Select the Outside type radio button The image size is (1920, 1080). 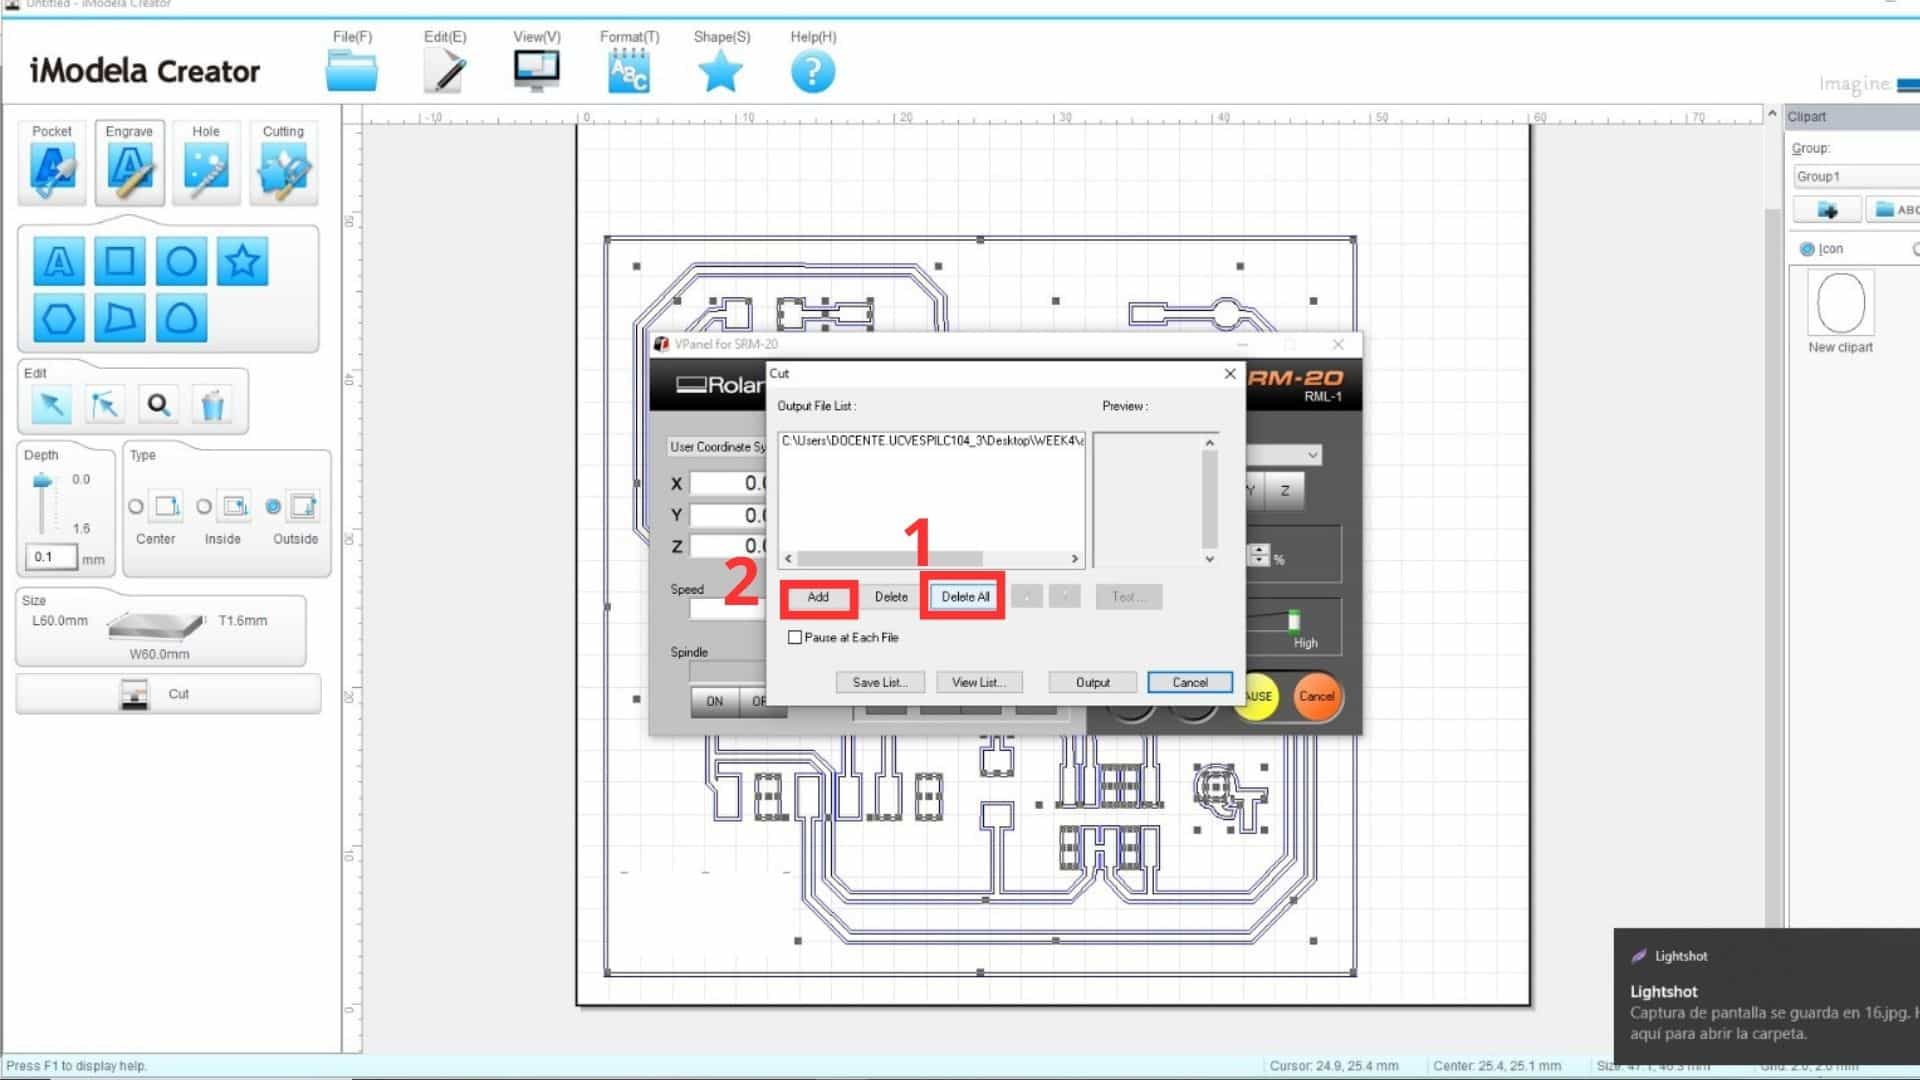click(x=273, y=507)
